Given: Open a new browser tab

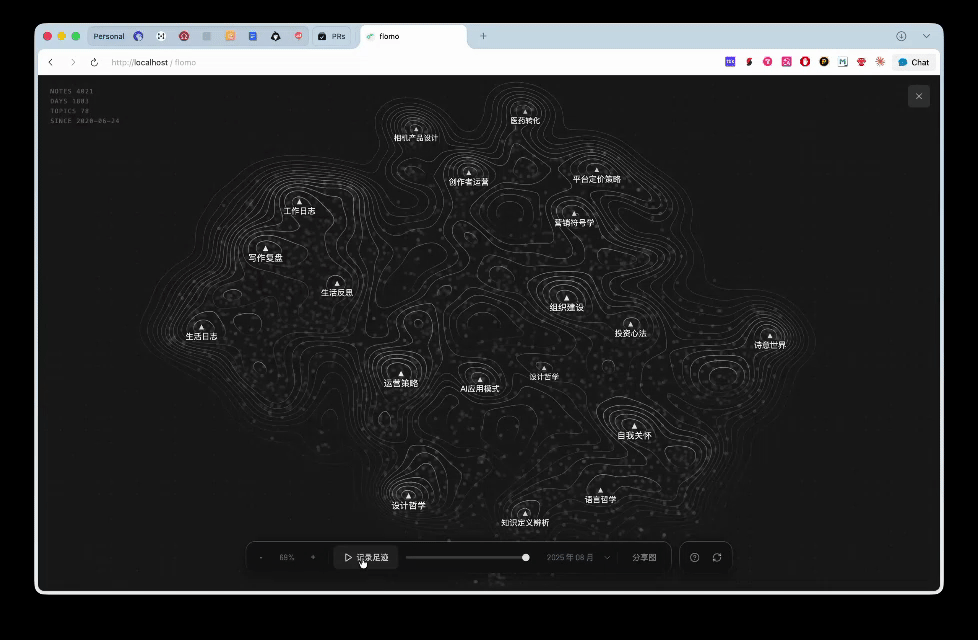Looking at the screenshot, I should [483, 36].
